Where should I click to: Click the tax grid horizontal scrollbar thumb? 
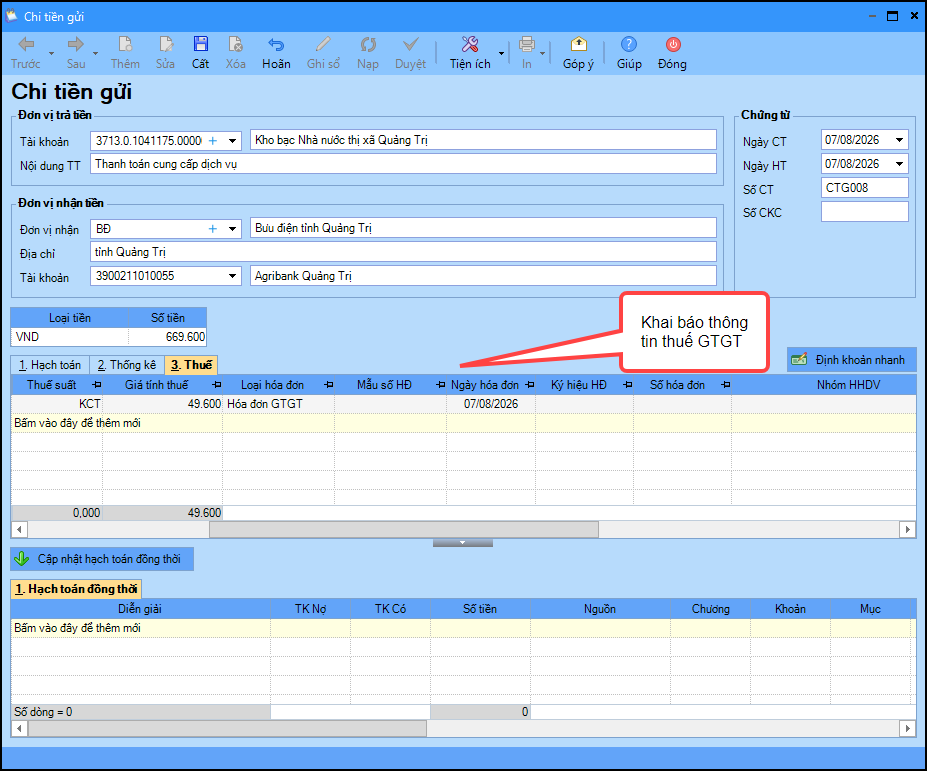coord(404,529)
